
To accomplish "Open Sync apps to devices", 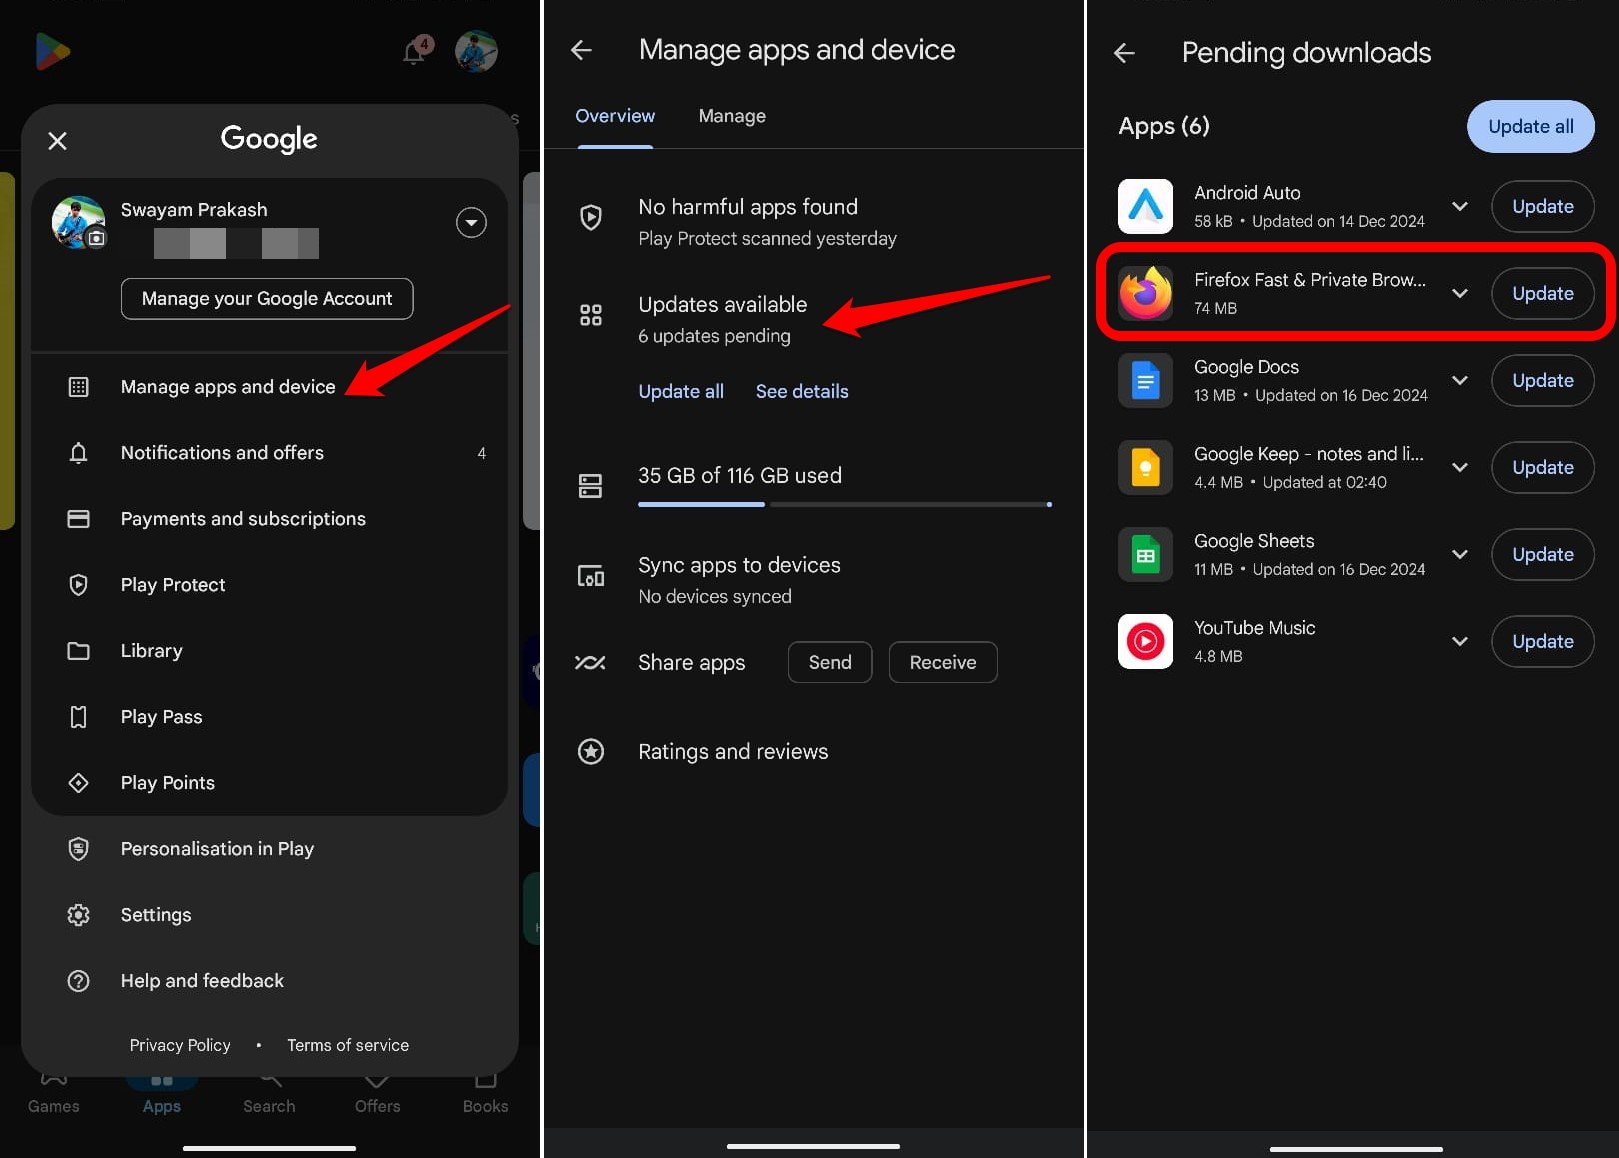I will pos(814,580).
